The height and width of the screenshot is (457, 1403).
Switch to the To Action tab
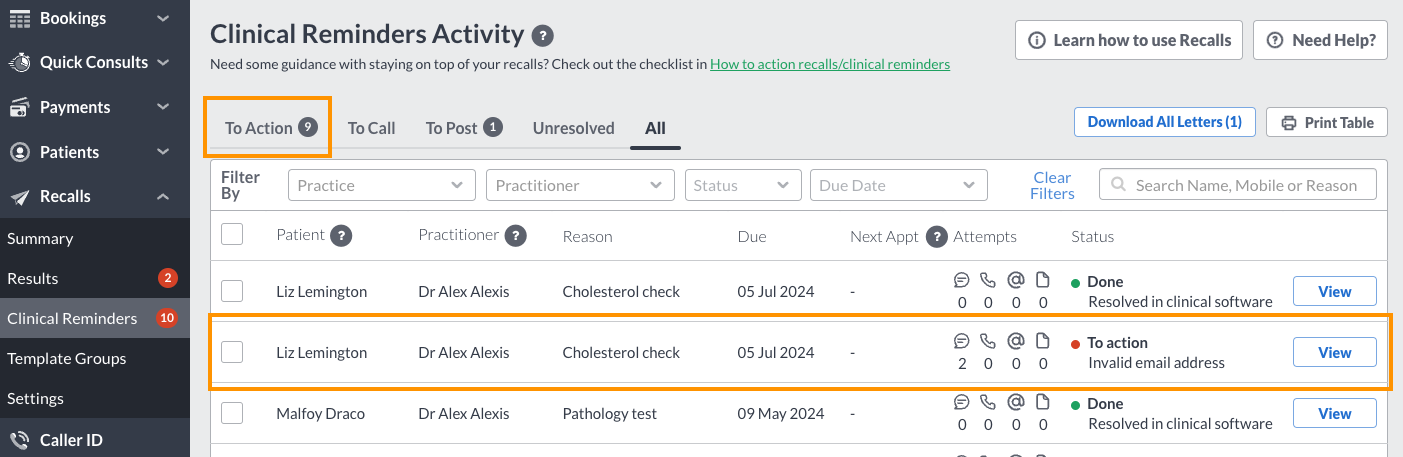(270, 128)
